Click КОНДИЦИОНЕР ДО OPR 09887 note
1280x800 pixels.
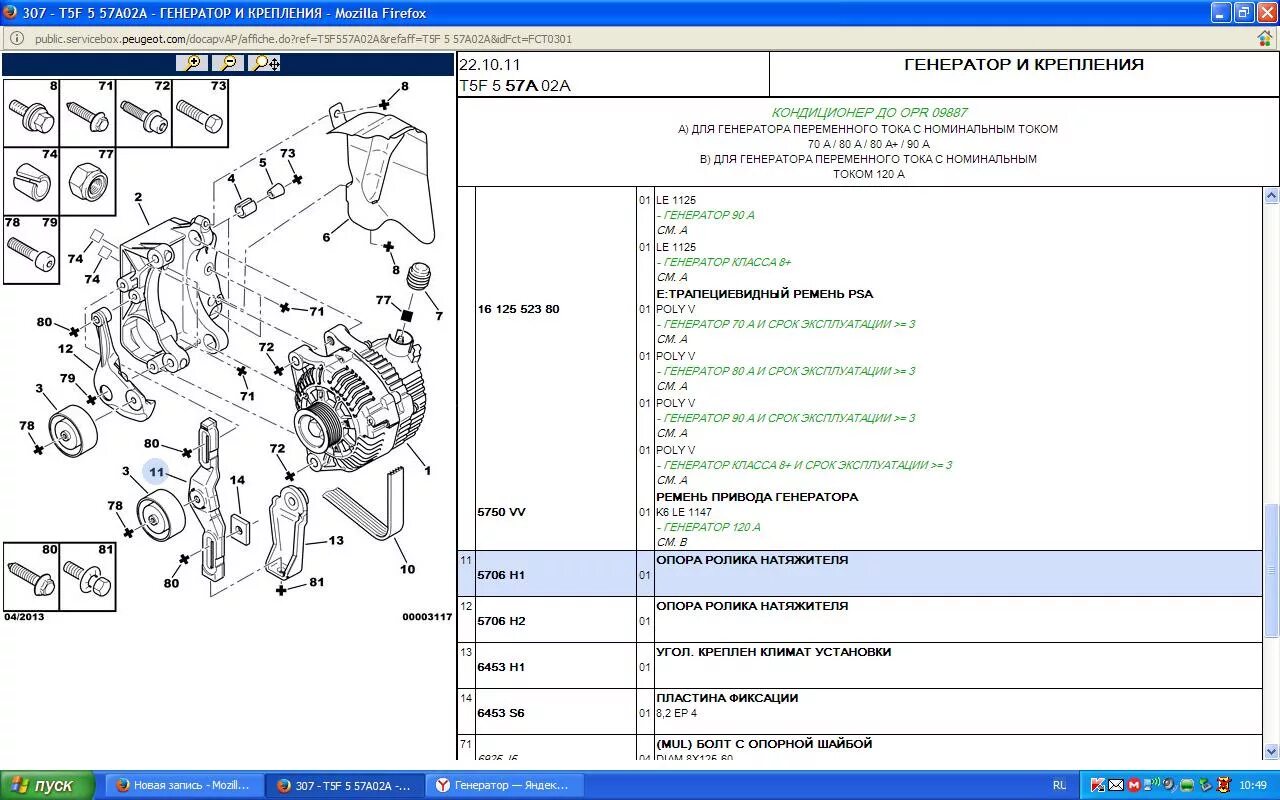pyautogui.click(x=869, y=113)
